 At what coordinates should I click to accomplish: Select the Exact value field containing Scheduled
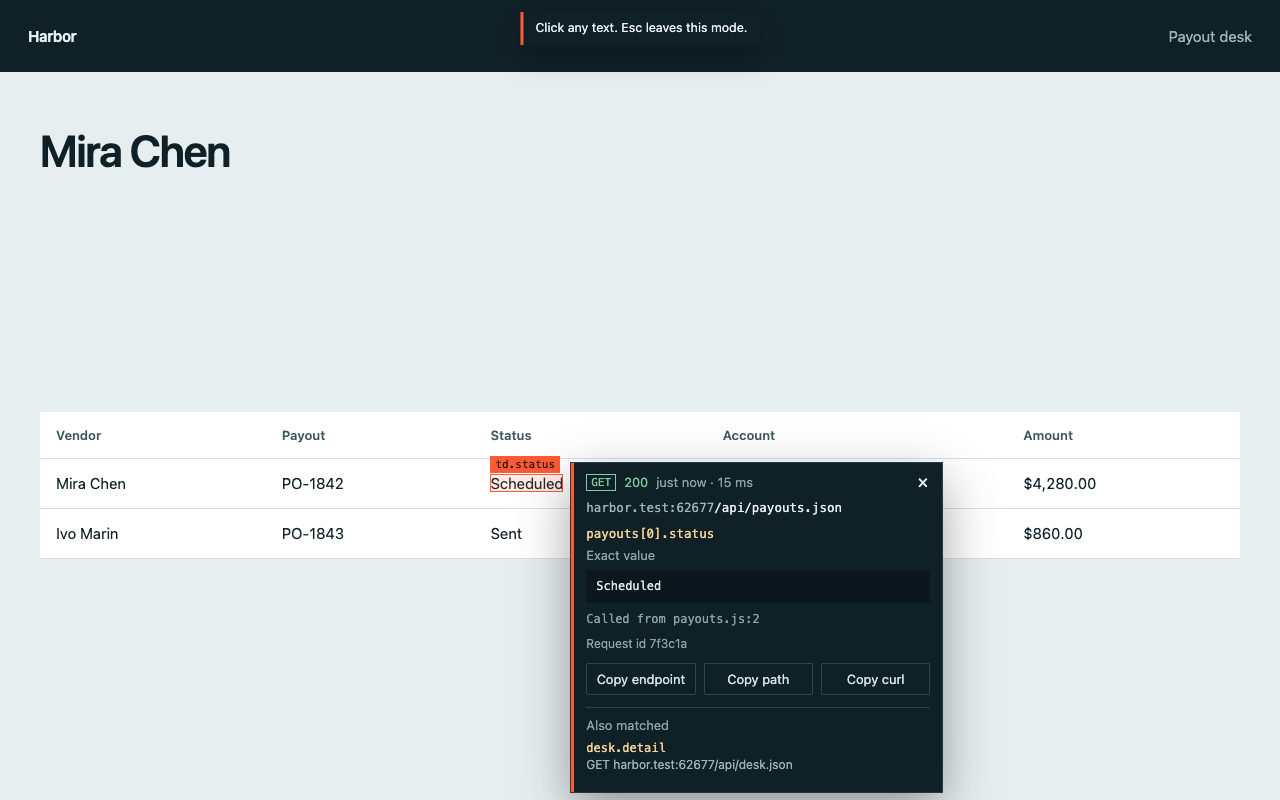[758, 586]
